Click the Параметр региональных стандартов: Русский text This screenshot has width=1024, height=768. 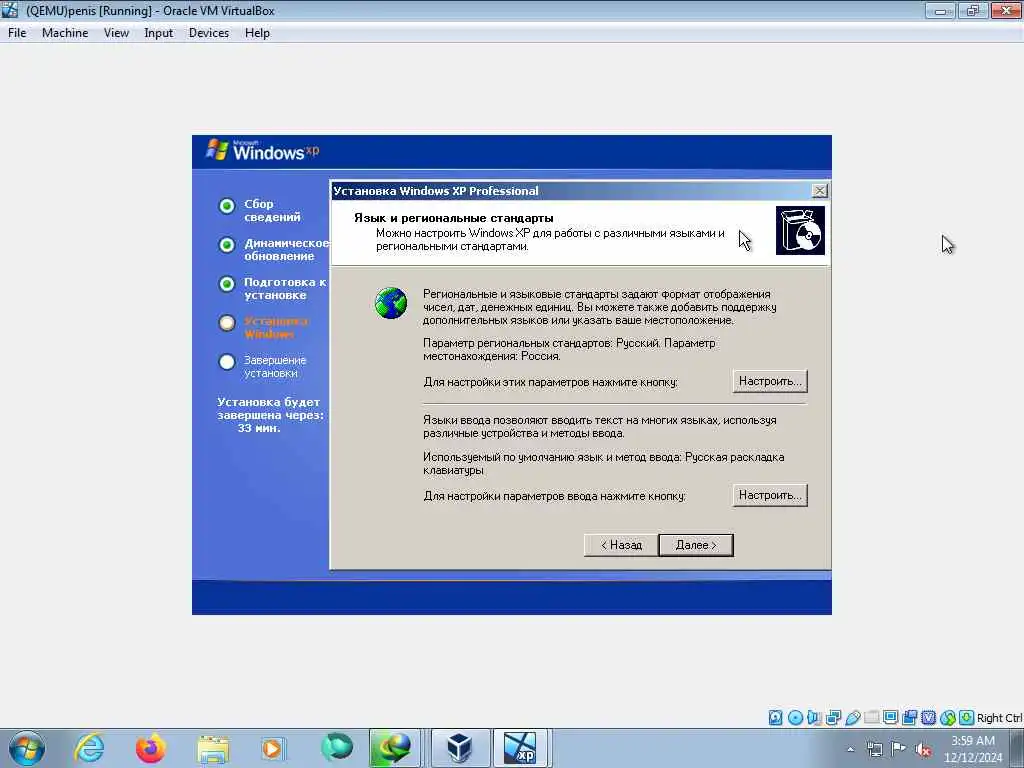[x=541, y=343]
